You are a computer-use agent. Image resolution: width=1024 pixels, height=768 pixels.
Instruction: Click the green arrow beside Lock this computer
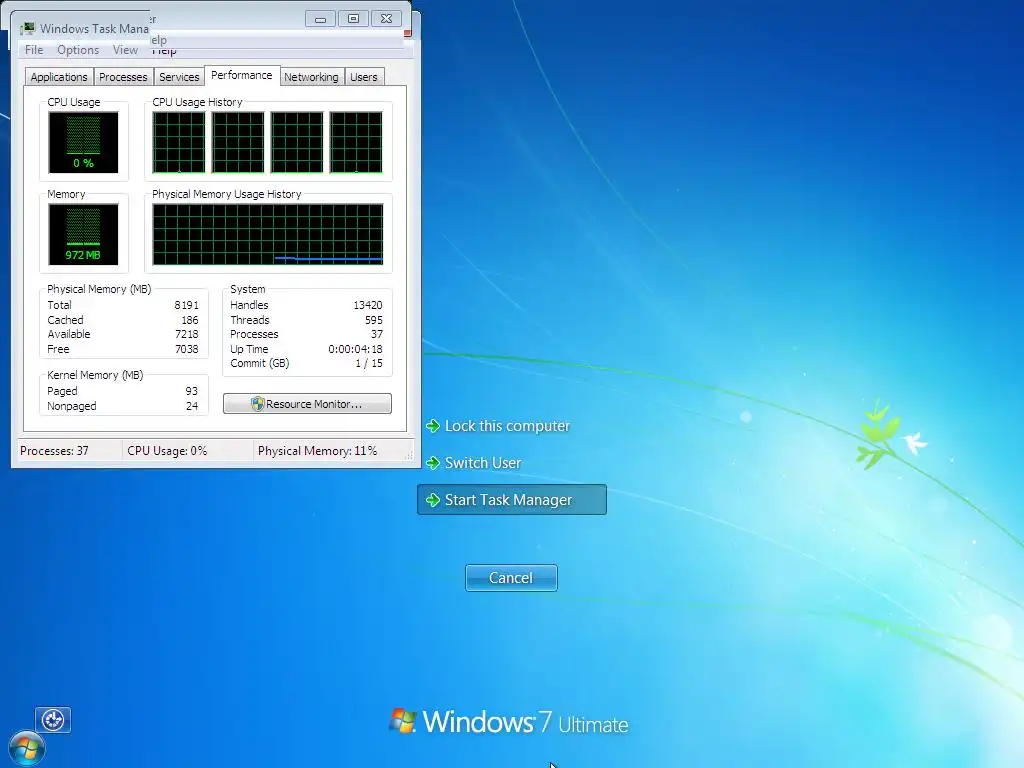433,426
